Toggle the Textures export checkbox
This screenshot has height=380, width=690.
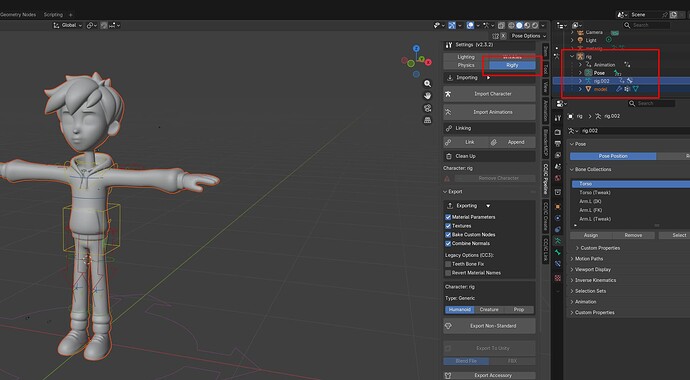click(448, 226)
